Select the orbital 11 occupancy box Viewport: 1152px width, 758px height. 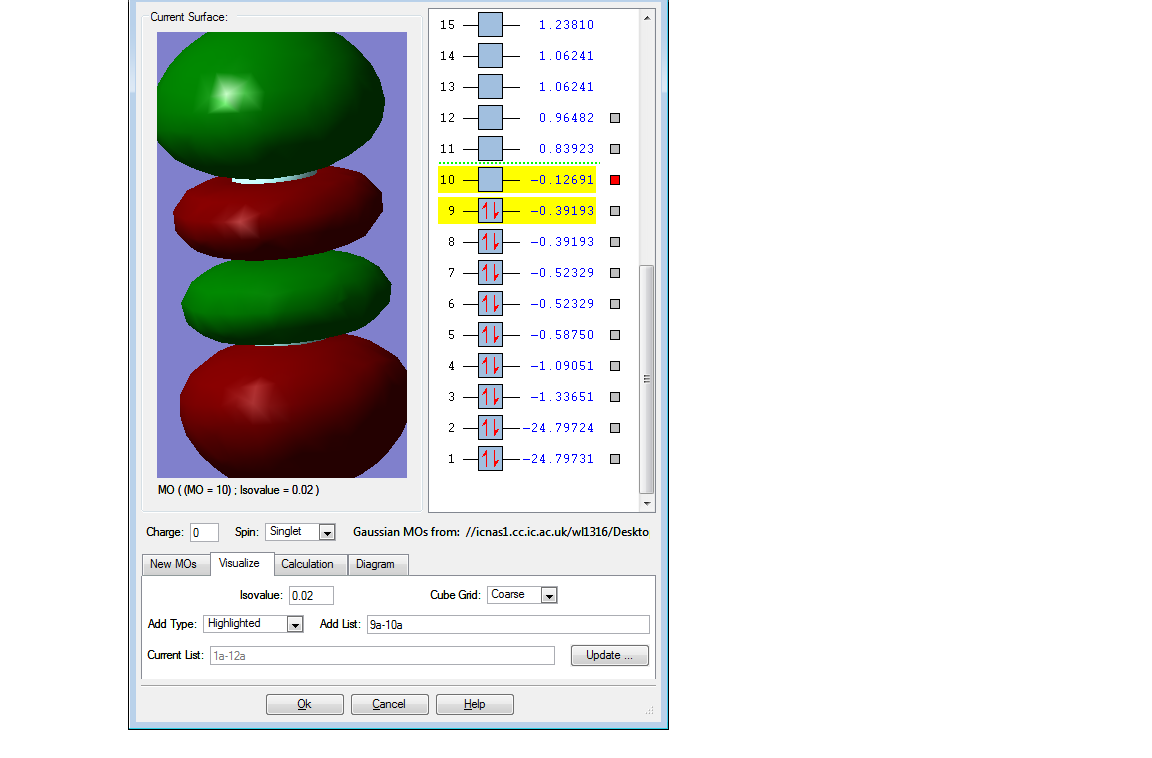click(x=490, y=148)
